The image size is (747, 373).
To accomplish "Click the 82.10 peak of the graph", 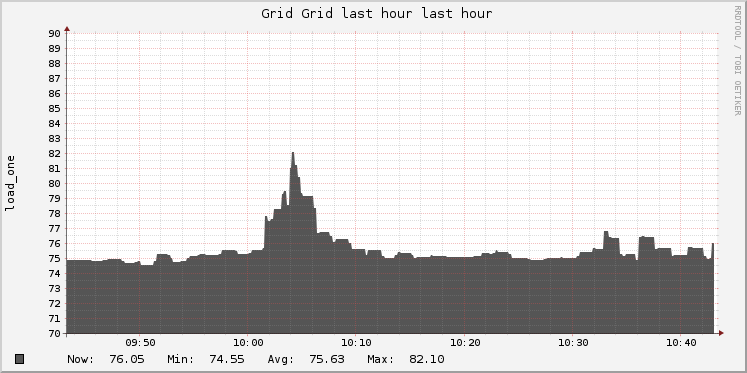I will click(293, 154).
